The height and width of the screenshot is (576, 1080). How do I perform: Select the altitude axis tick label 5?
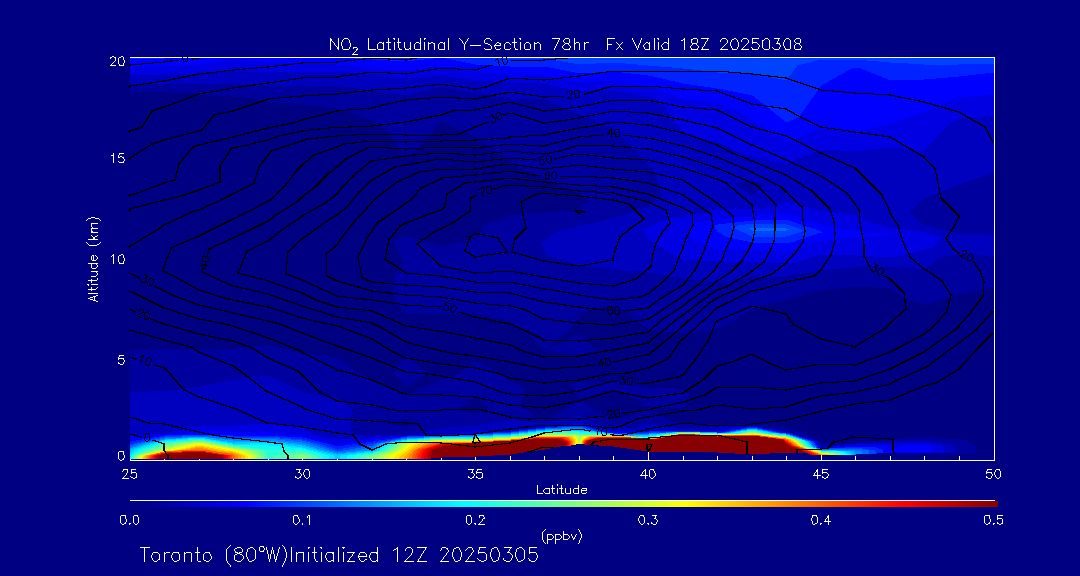point(121,360)
